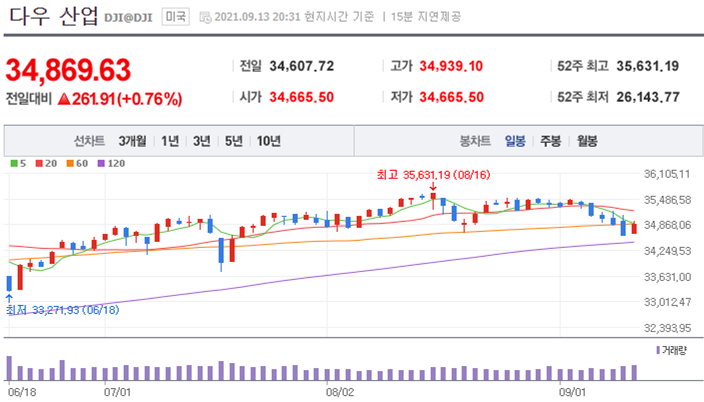Click the green 5-day moving average swatch
Viewport: 704px width, 402px height.
coord(14,163)
